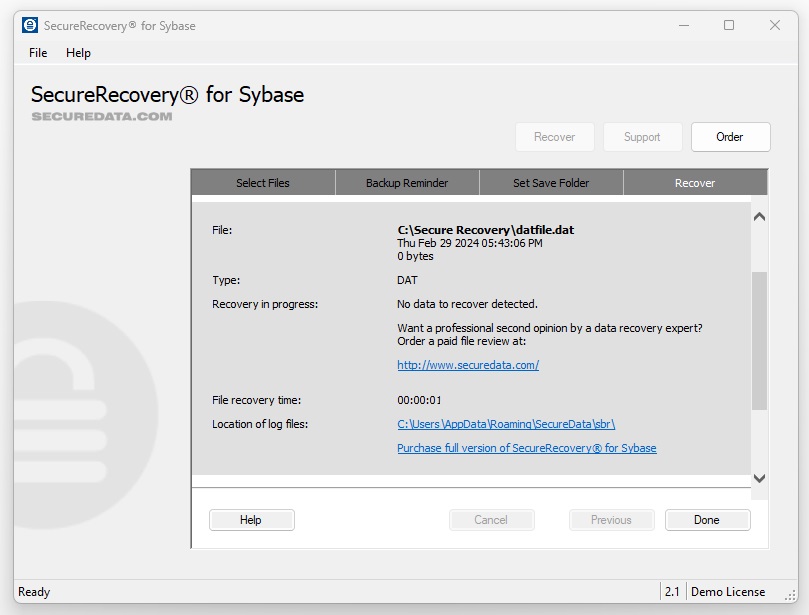Click the Order button
809x615 pixels.
[730, 137]
